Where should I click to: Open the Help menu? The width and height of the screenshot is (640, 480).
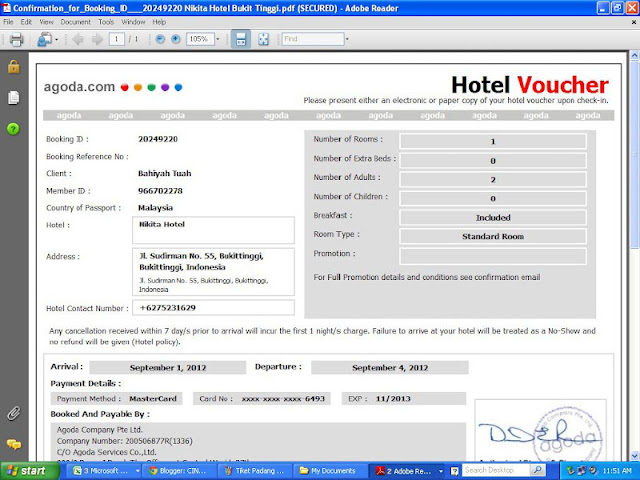click(x=159, y=22)
